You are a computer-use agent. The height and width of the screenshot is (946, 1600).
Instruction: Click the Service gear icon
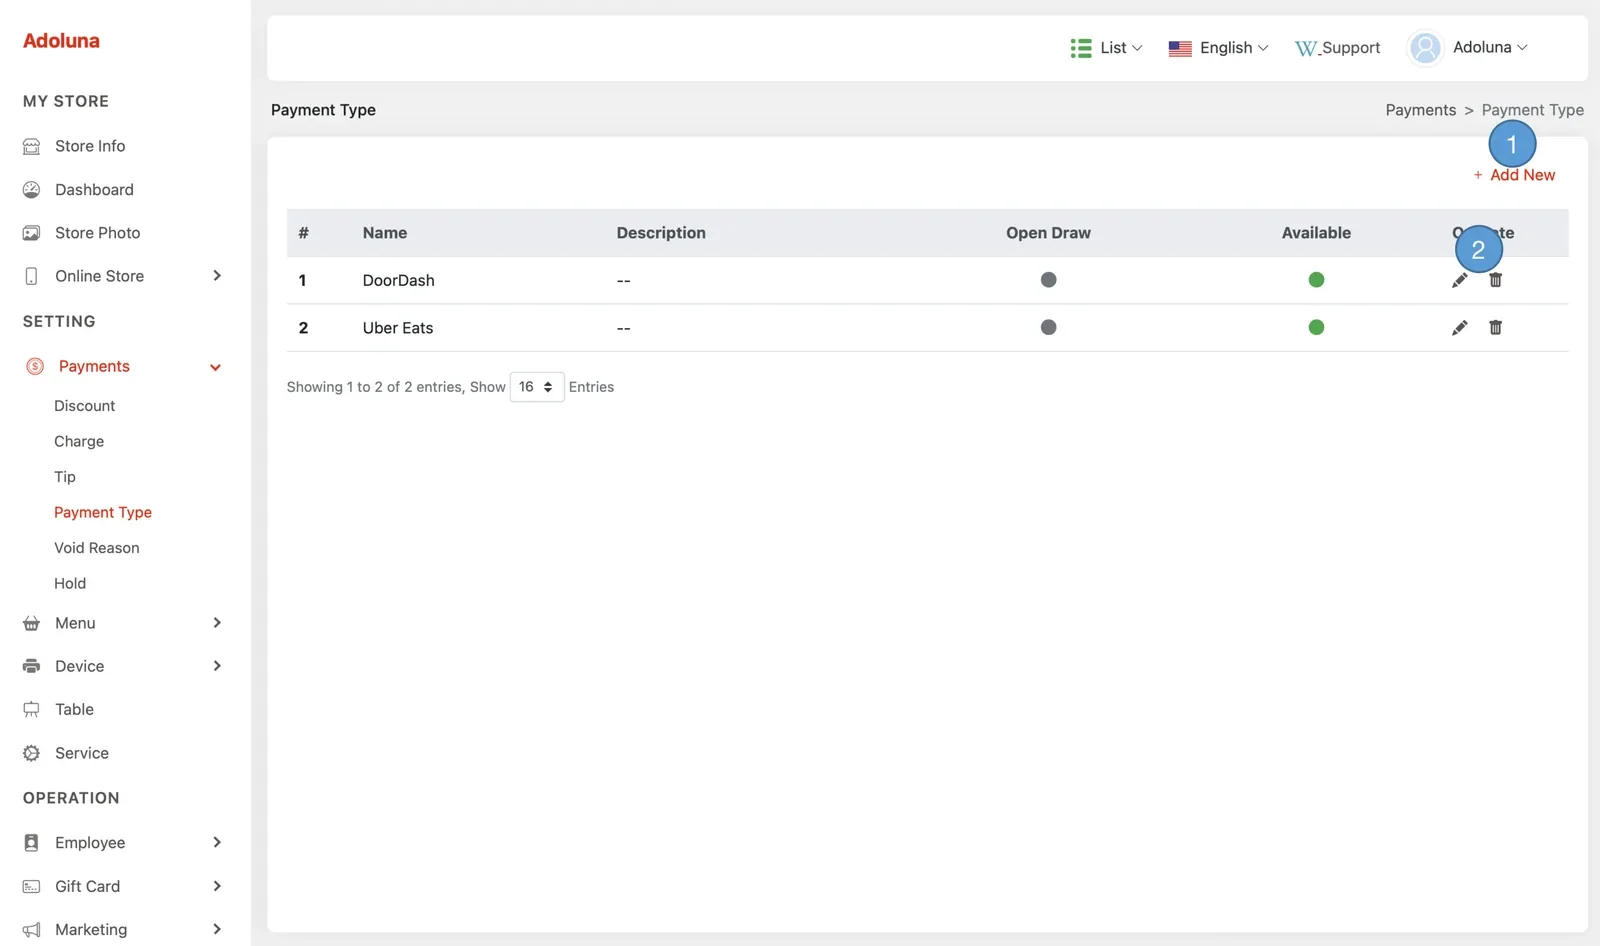point(32,753)
